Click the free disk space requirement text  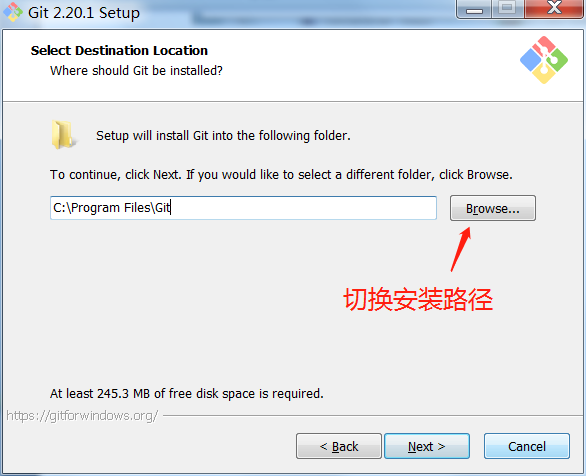point(187,393)
